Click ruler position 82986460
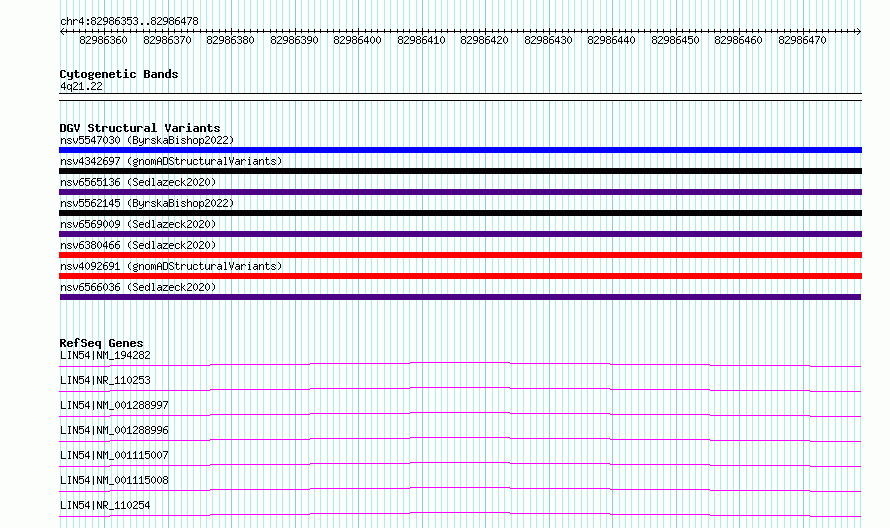This screenshot has width=890, height=528. tap(738, 40)
